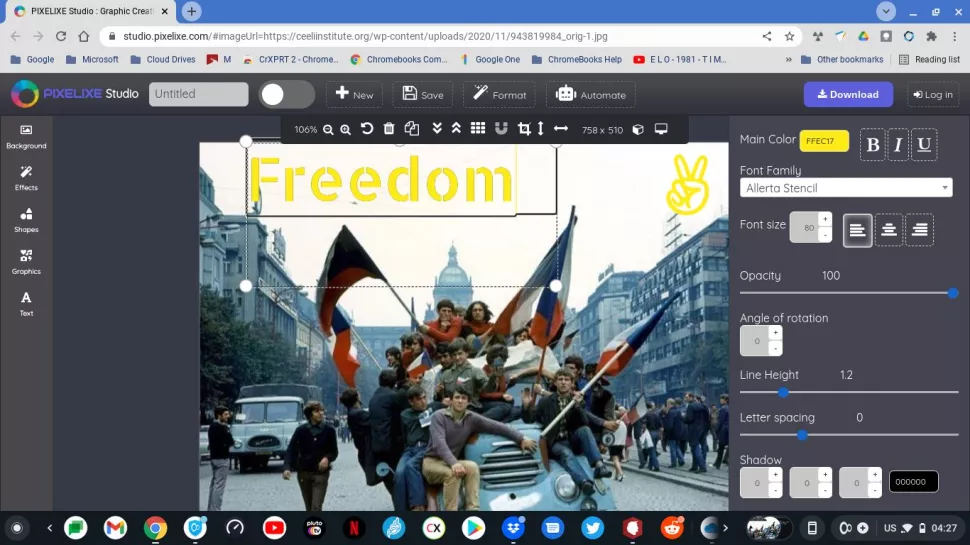
Task: Toggle the magnet snapping icon
Action: [501, 129]
